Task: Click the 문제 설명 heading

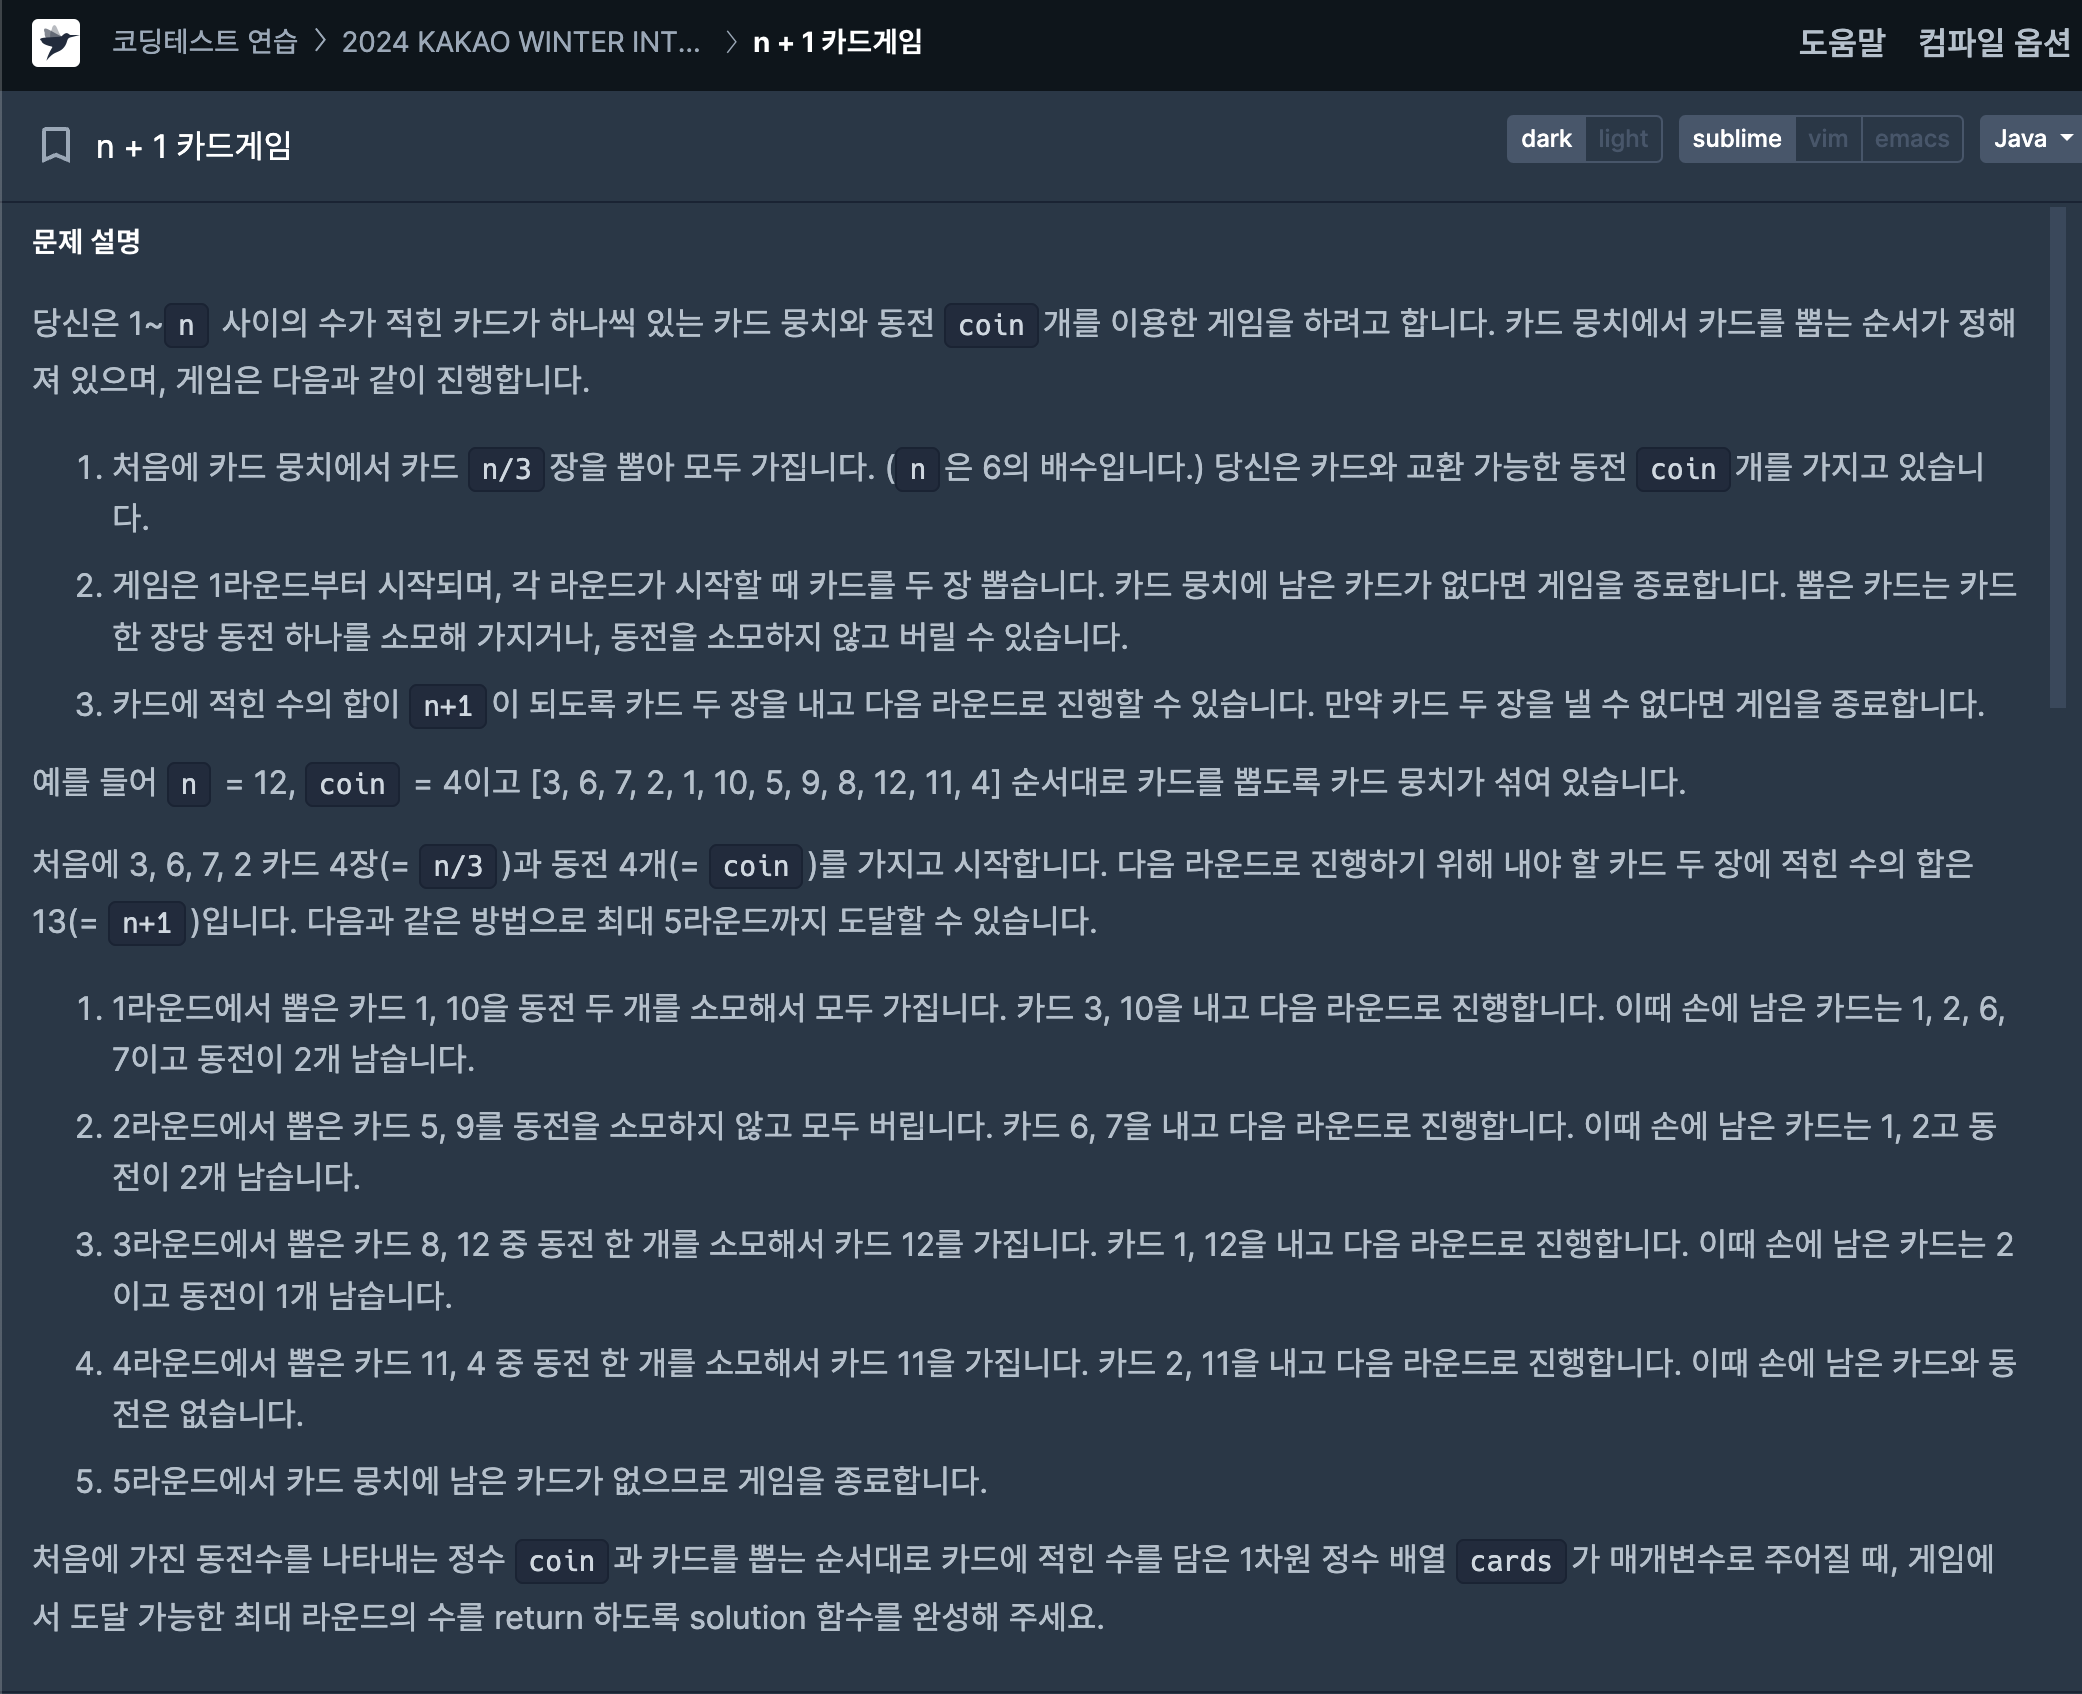Action: pos(86,241)
